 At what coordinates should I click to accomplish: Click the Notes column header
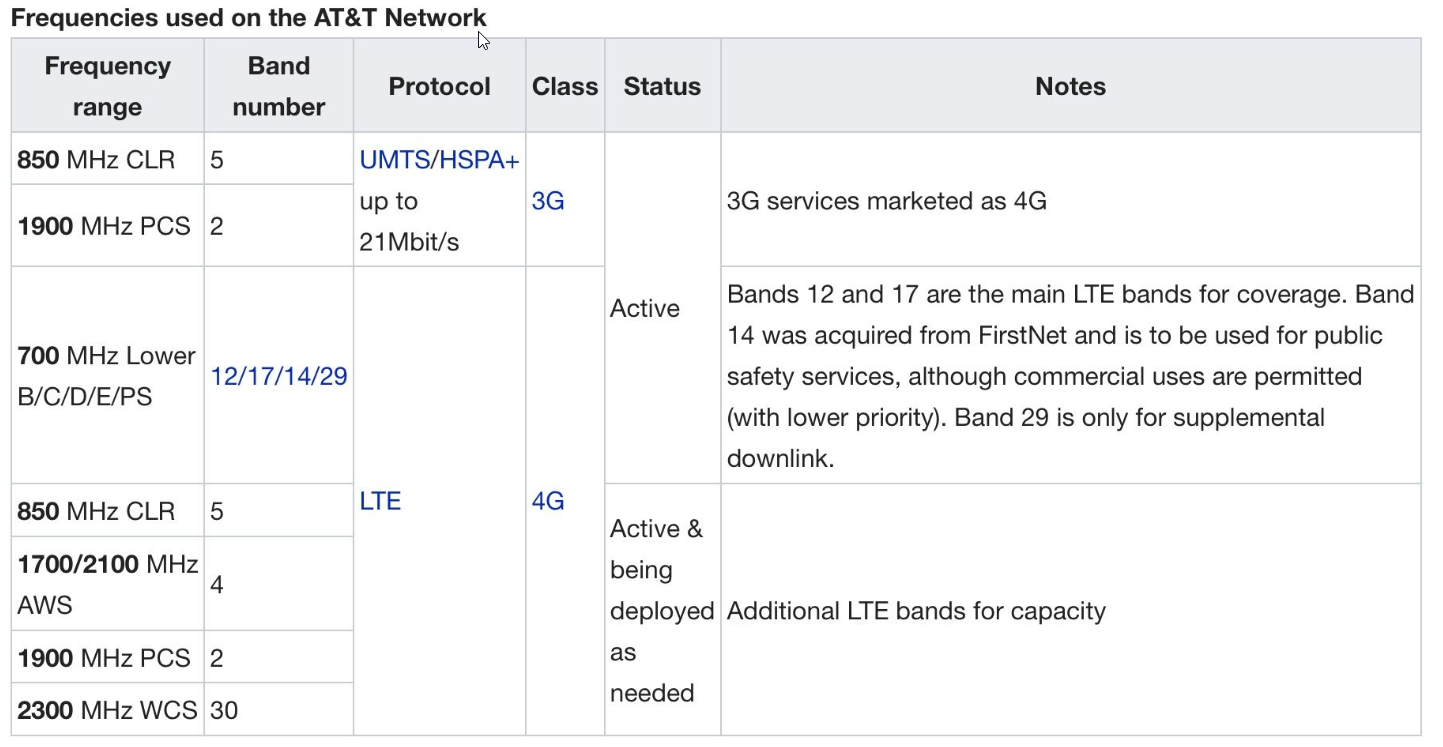[1070, 86]
